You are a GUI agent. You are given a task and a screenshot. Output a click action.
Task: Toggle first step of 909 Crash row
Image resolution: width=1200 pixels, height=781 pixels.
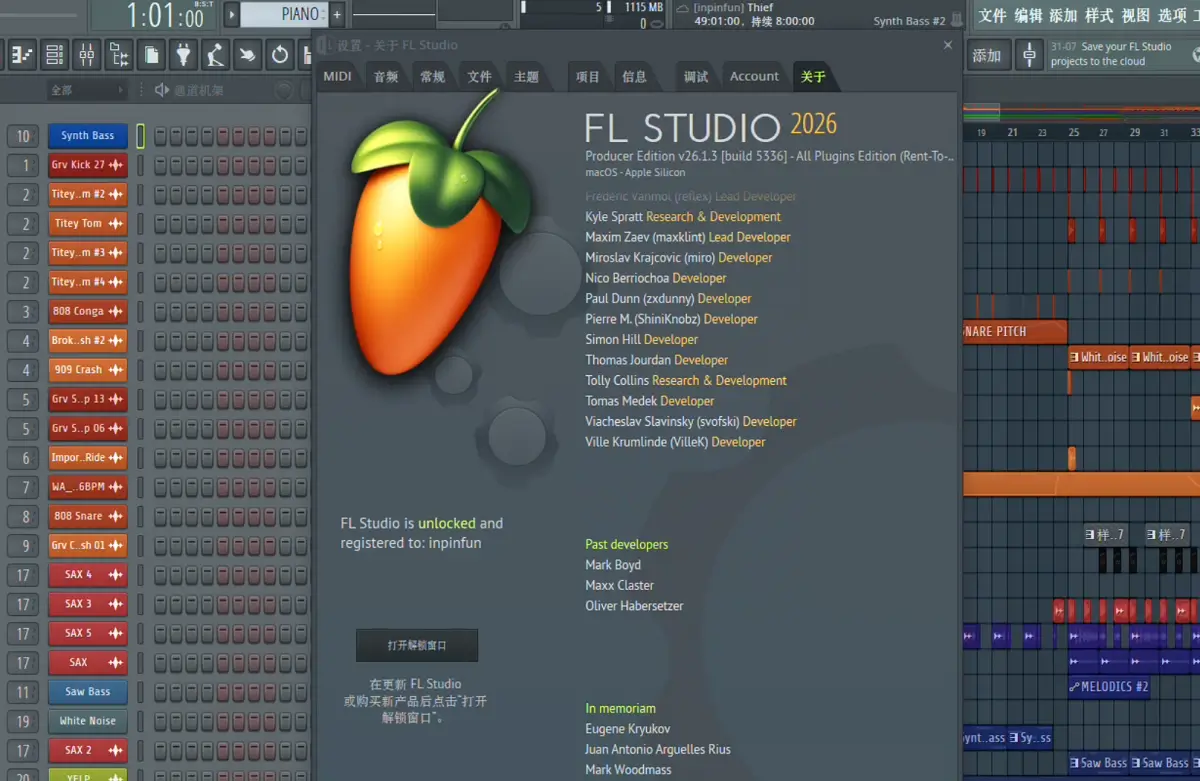[161, 370]
